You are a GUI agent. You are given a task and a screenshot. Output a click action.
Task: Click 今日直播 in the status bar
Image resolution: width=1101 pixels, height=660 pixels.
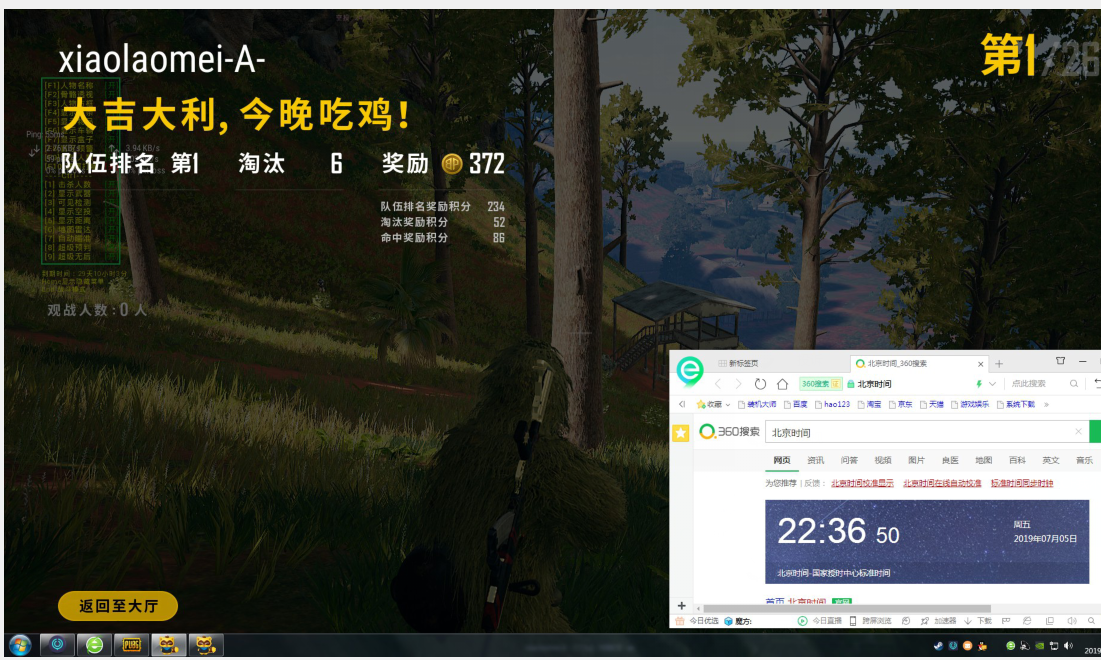point(819,621)
